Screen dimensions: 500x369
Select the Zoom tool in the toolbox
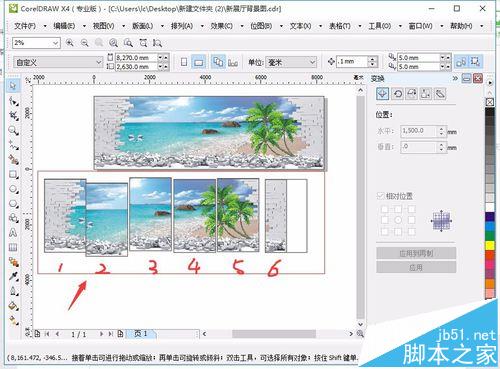tap(13, 130)
